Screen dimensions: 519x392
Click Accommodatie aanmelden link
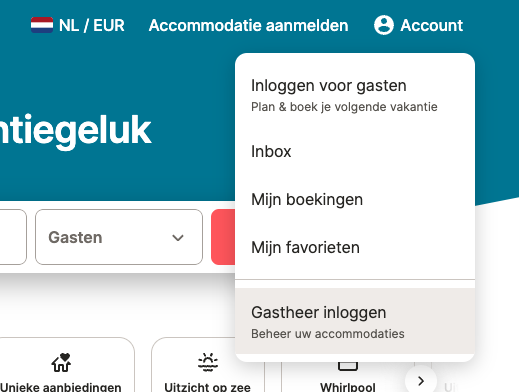tap(248, 25)
